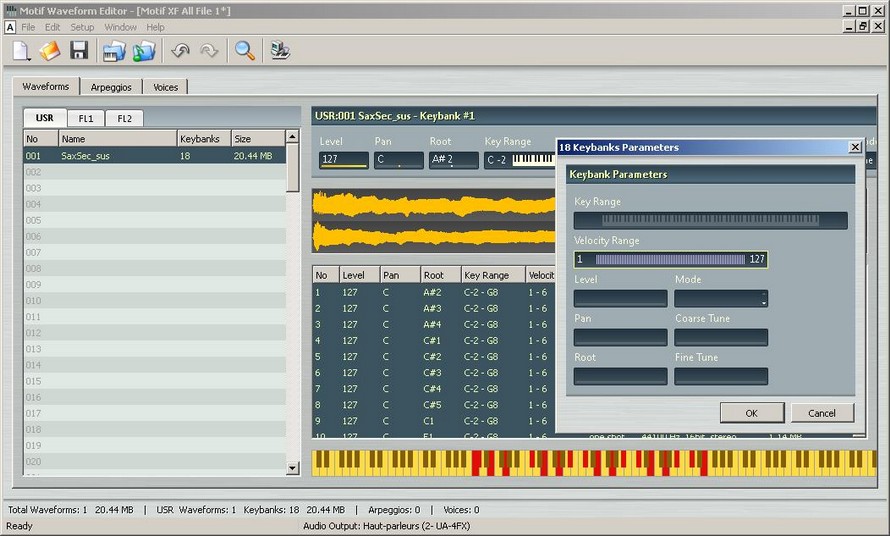
Task: Cancel the Keybank Parameters dialog
Action: [x=821, y=413]
